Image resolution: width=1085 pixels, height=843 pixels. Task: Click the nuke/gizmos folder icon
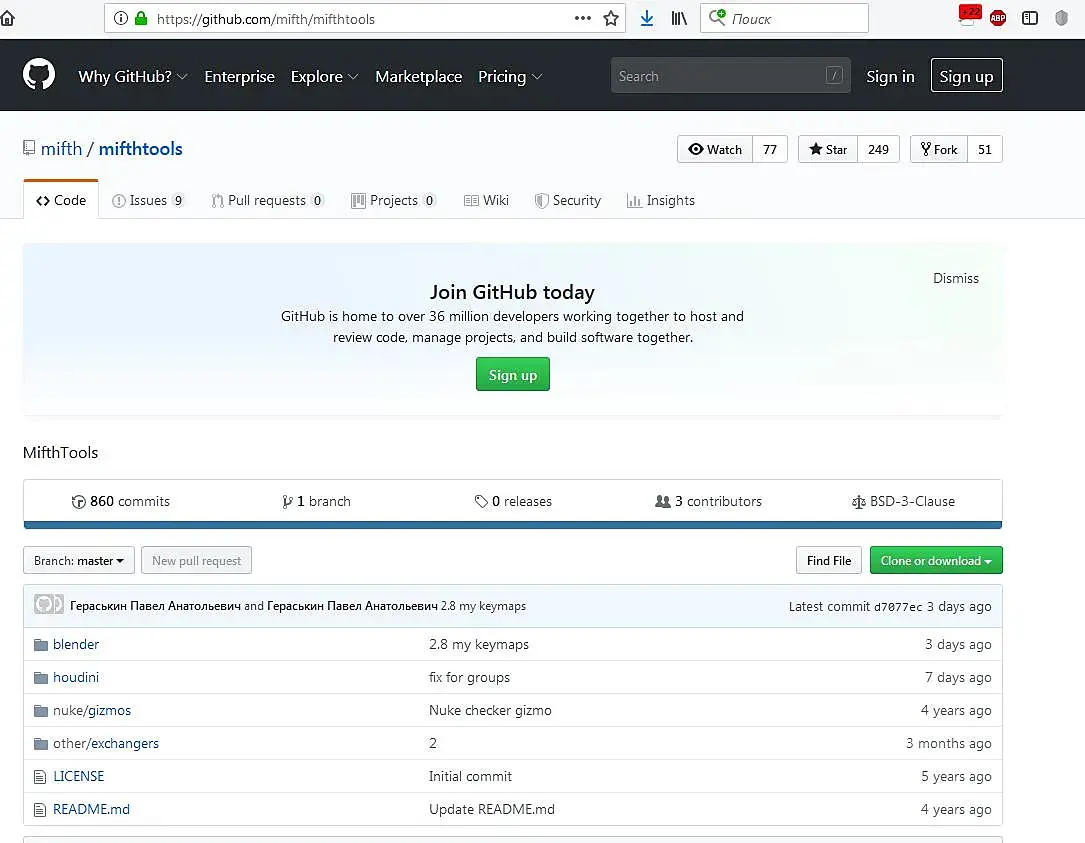pos(41,711)
